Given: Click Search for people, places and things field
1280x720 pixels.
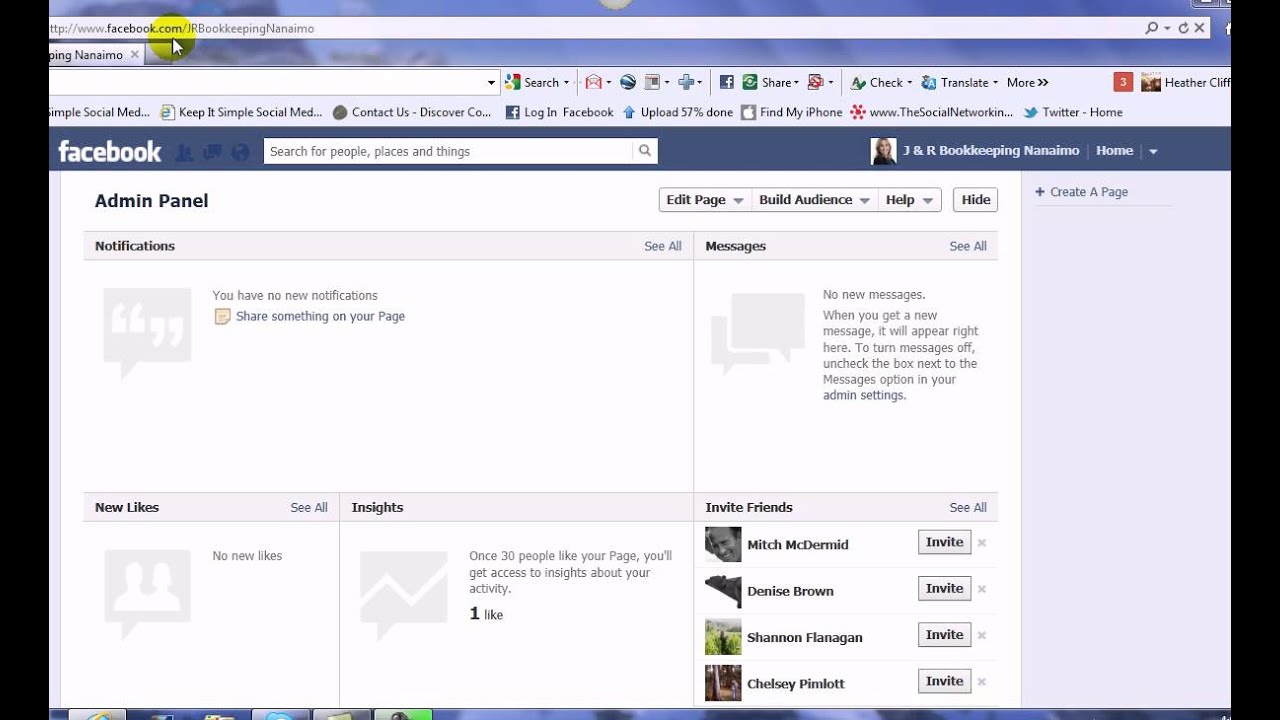Looking at the screenshot, I should [x=448, y=151].
